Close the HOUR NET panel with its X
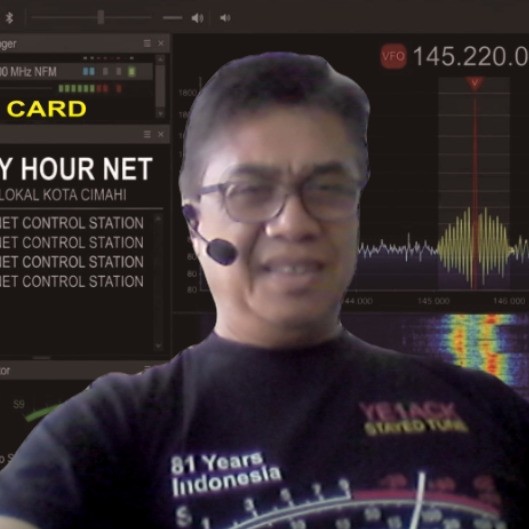Image resolution: width=529 pixels, height=529 pixels. coord(161,134)
